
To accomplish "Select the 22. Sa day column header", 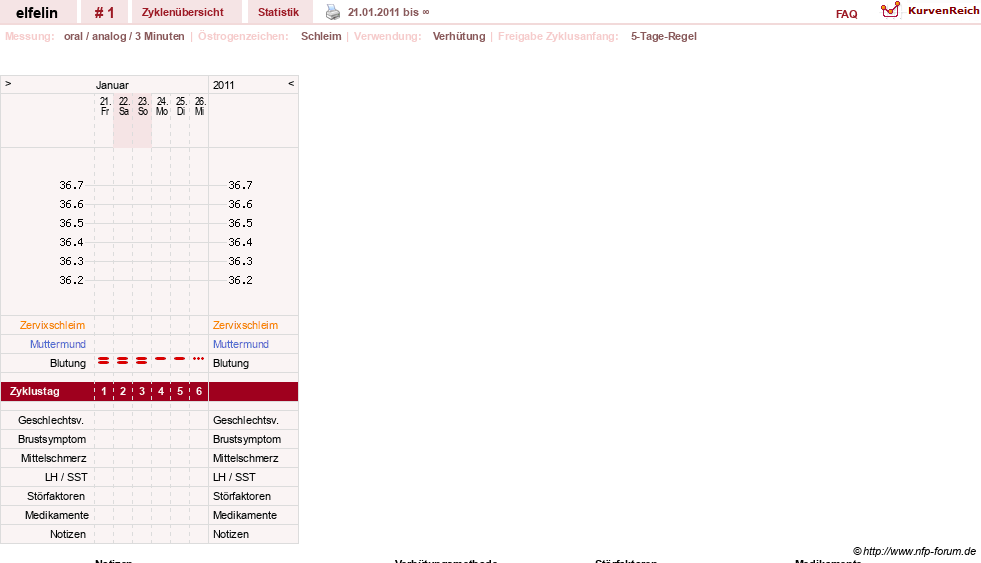I will coord(124,106).
